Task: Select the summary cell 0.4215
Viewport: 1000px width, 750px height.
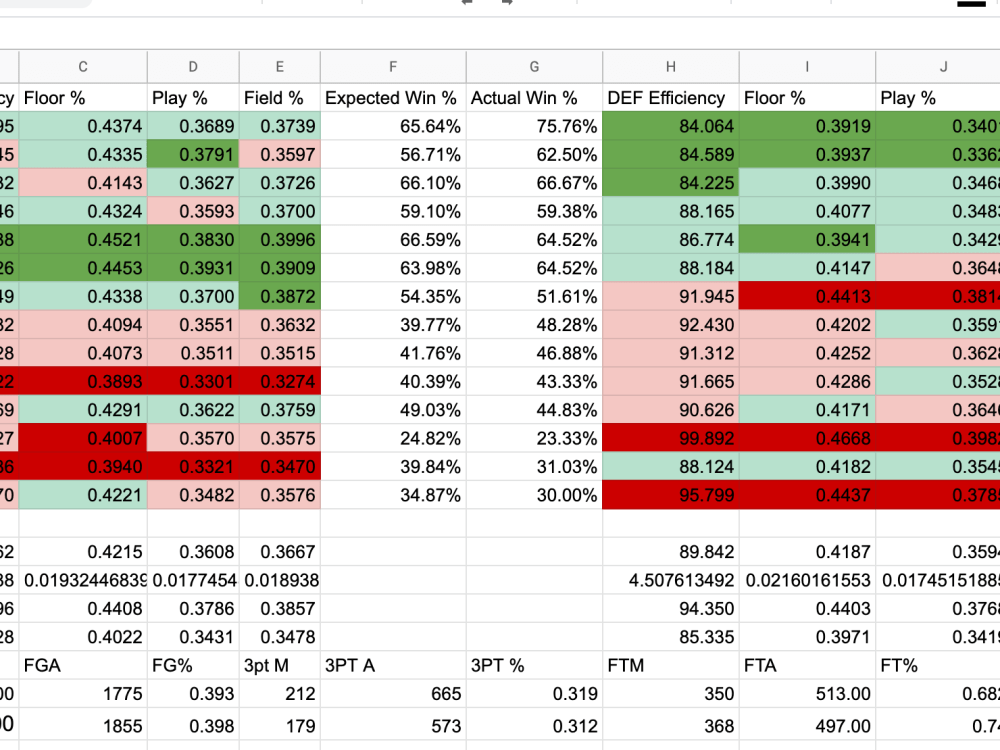Action: click(83, 552)
